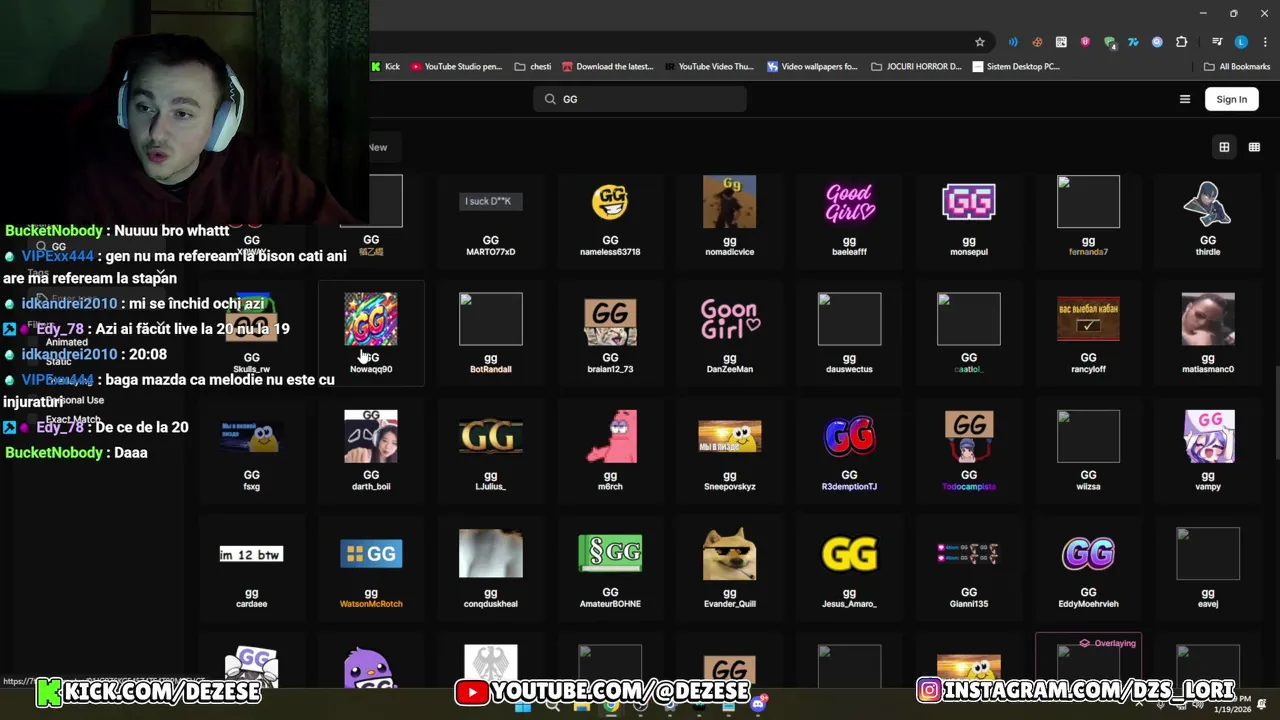Open the Chrome three-dot menu
The image size is (1280, 720).
1265,42
